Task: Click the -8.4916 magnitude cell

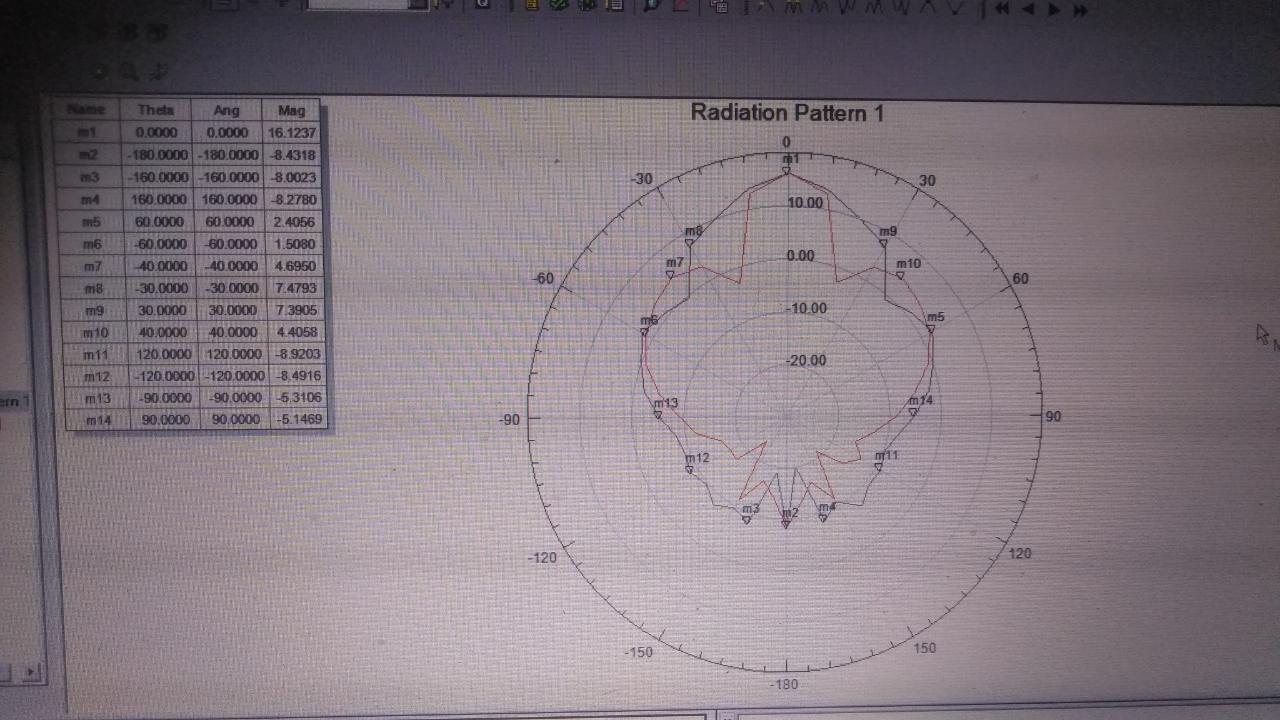Action: click(296, 376)
